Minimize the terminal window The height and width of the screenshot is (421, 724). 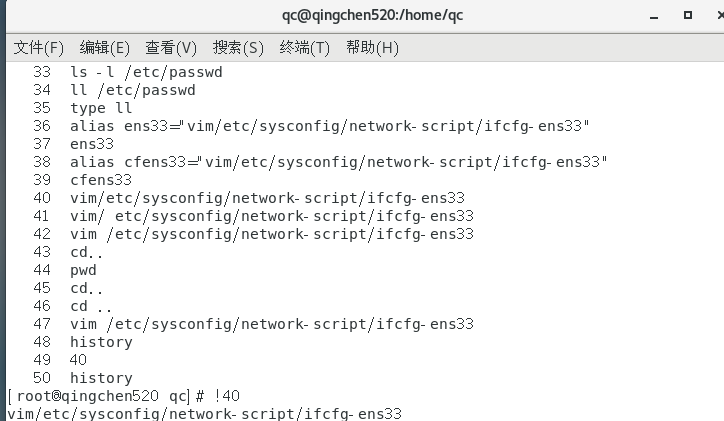coord(654,16)
